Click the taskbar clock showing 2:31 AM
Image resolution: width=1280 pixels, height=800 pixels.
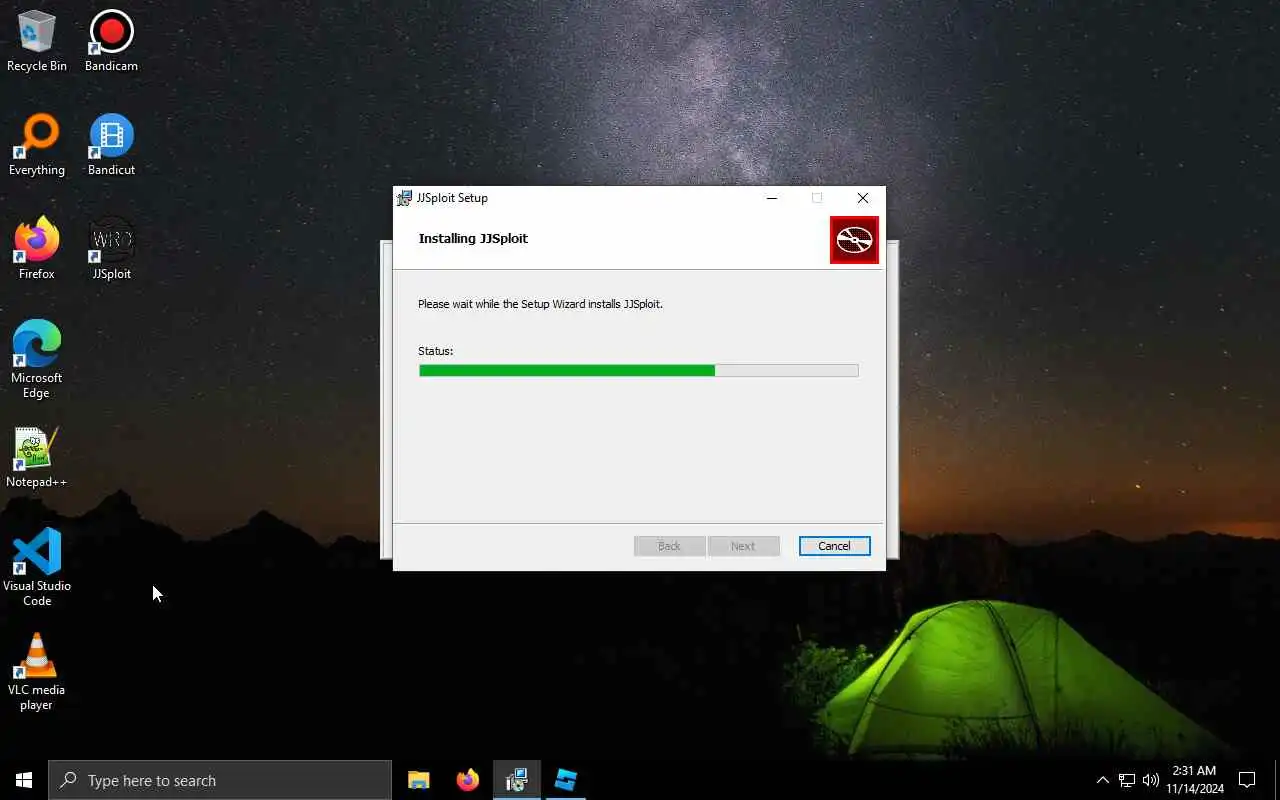click(x=1194, y=780)
